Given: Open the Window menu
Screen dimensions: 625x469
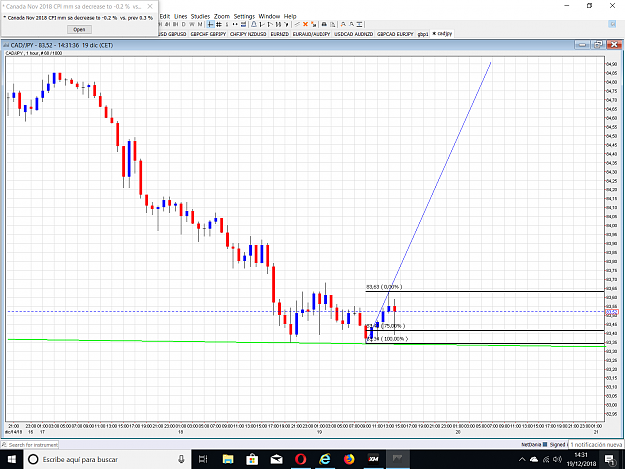Looking at the screenshot, I should pos(269,16).
